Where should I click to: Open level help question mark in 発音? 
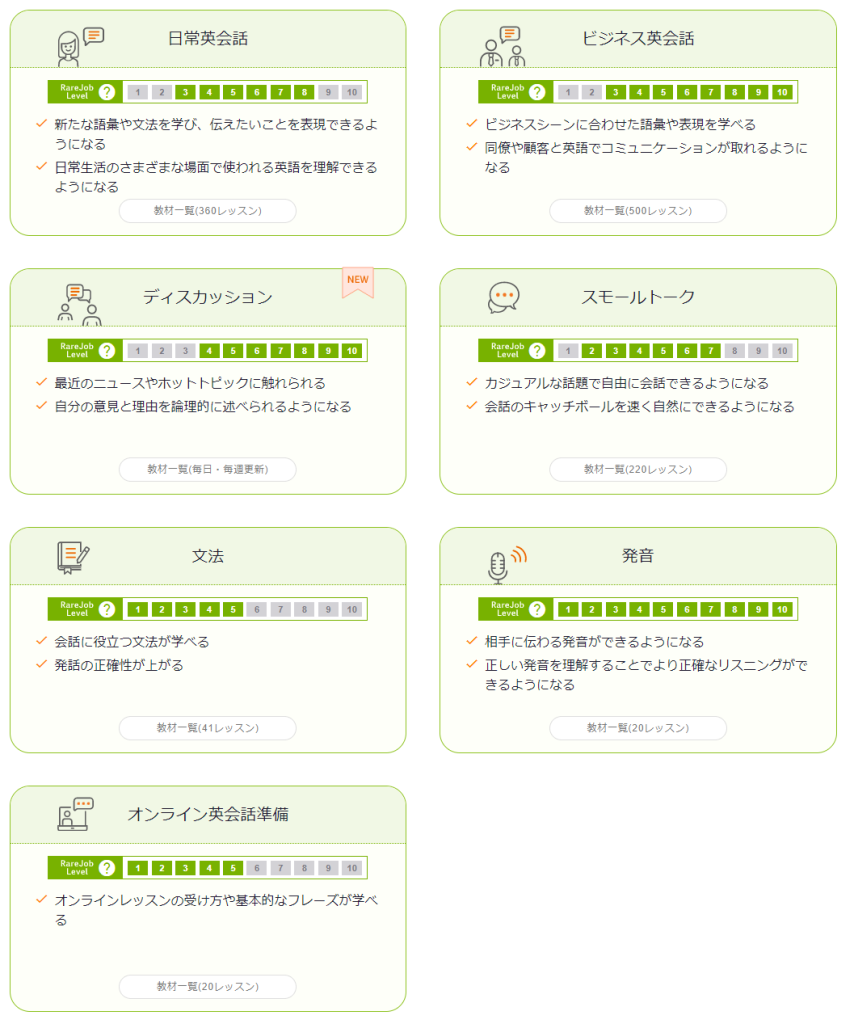pos(537,609)
